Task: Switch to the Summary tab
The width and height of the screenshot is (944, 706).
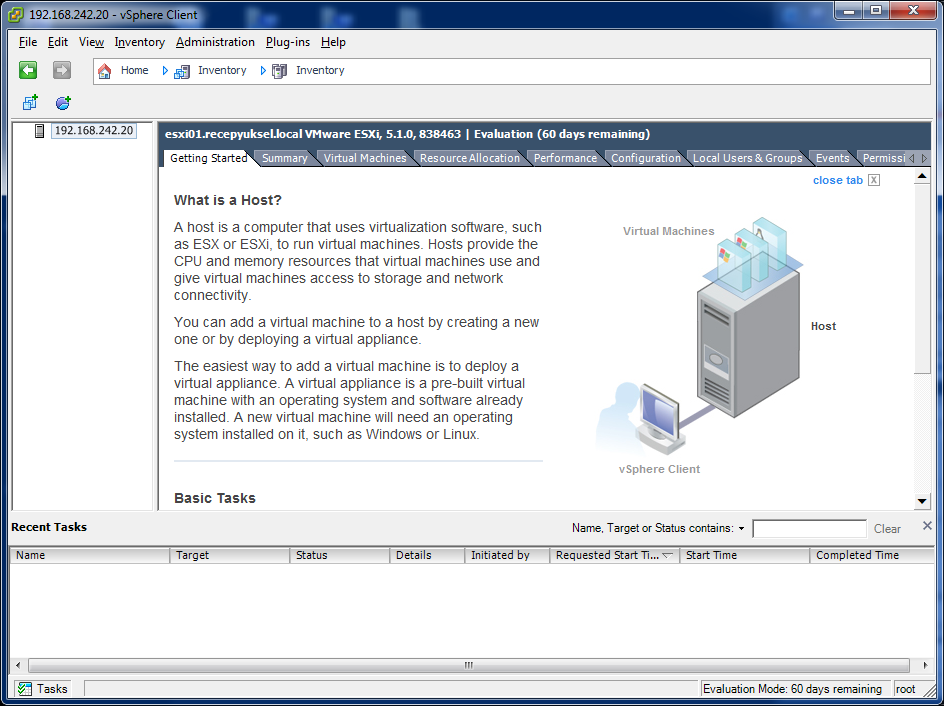Action: tap(285, 158)
